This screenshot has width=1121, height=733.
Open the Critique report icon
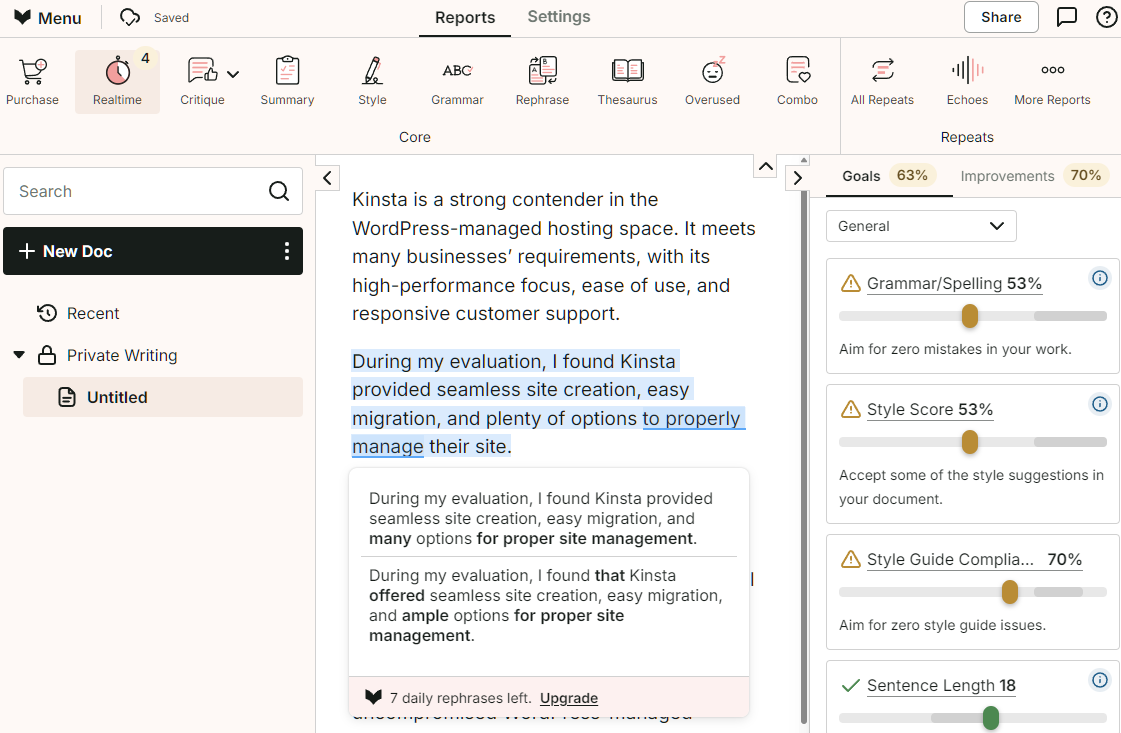point(202,71)
